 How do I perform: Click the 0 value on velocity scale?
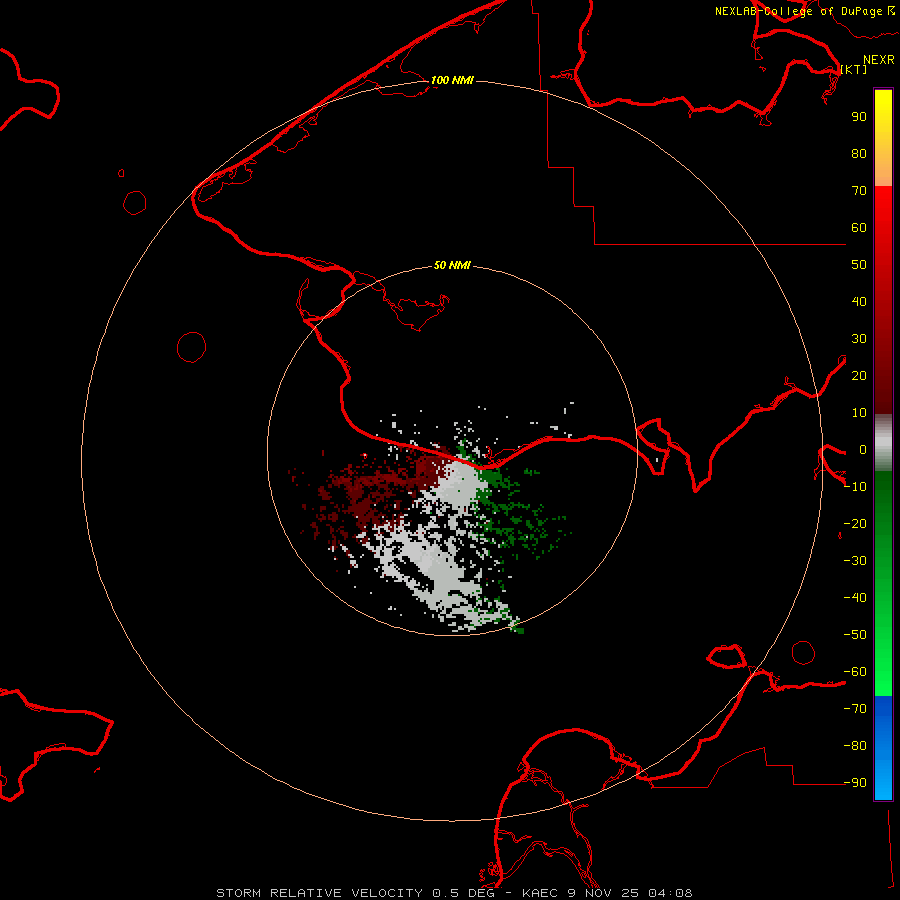pyautogui.click(x=863, y=449)
